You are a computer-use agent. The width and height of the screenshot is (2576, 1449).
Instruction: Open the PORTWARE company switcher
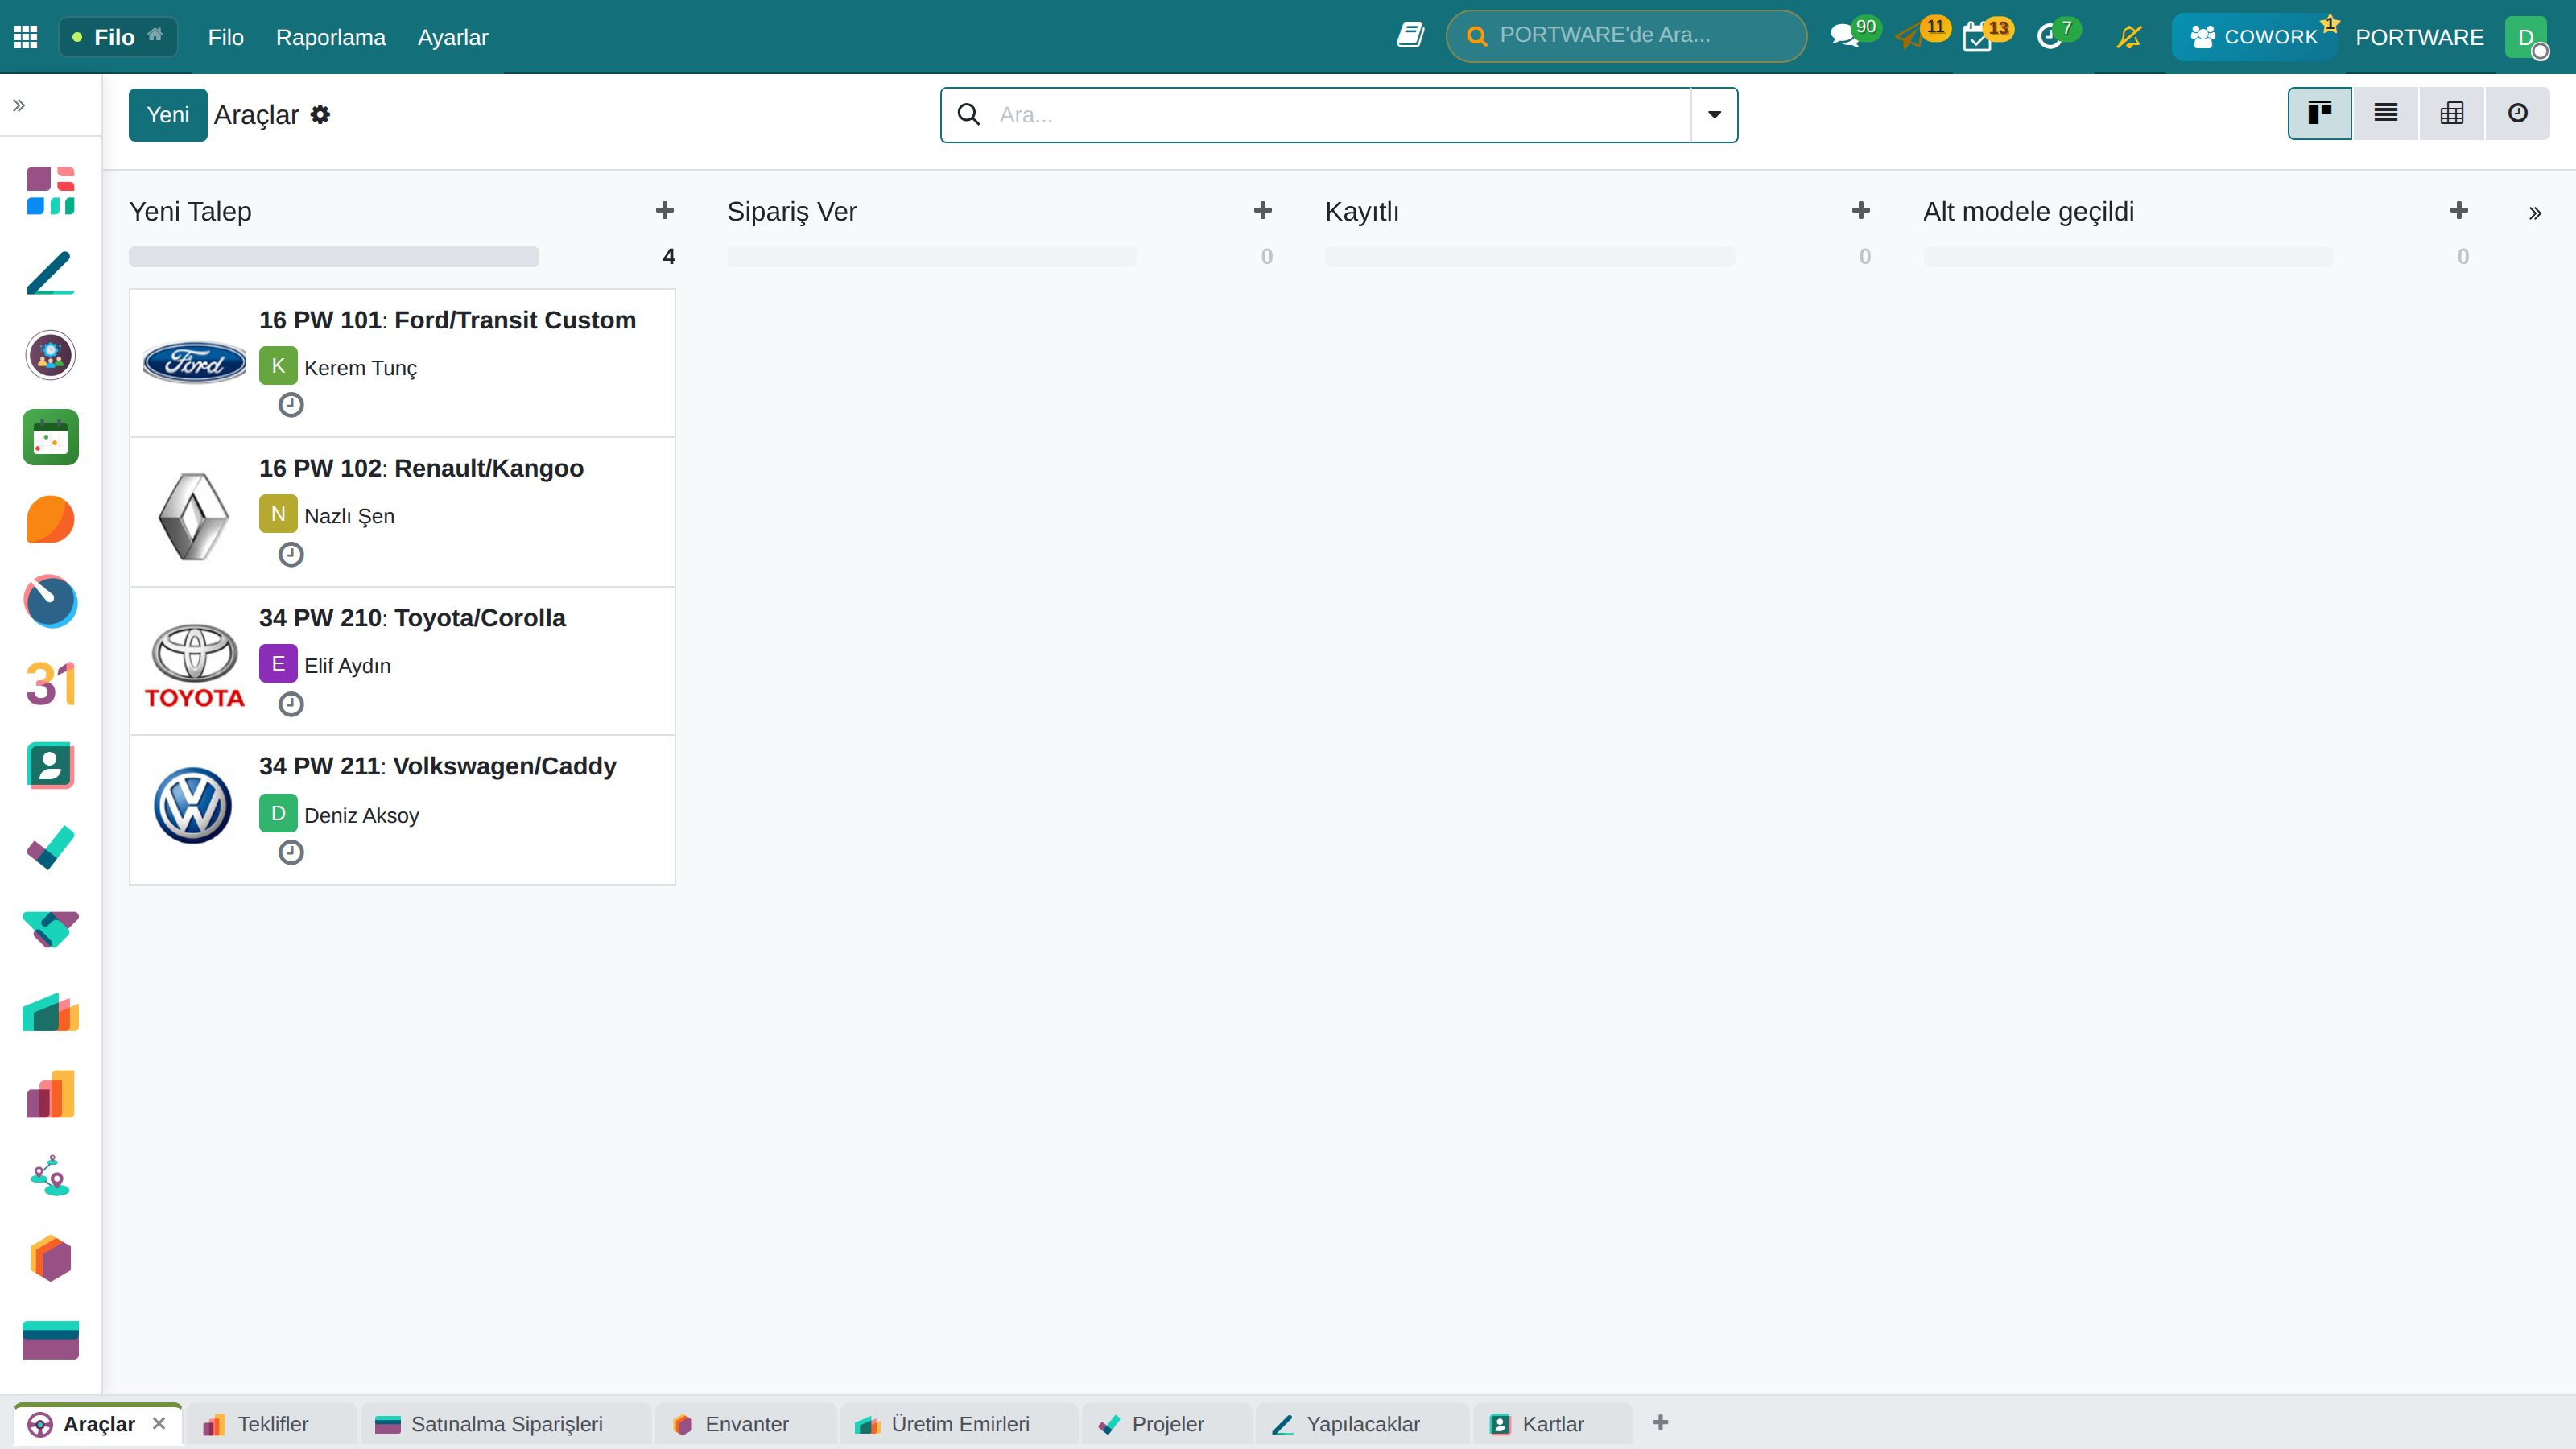click(2419, 37)
